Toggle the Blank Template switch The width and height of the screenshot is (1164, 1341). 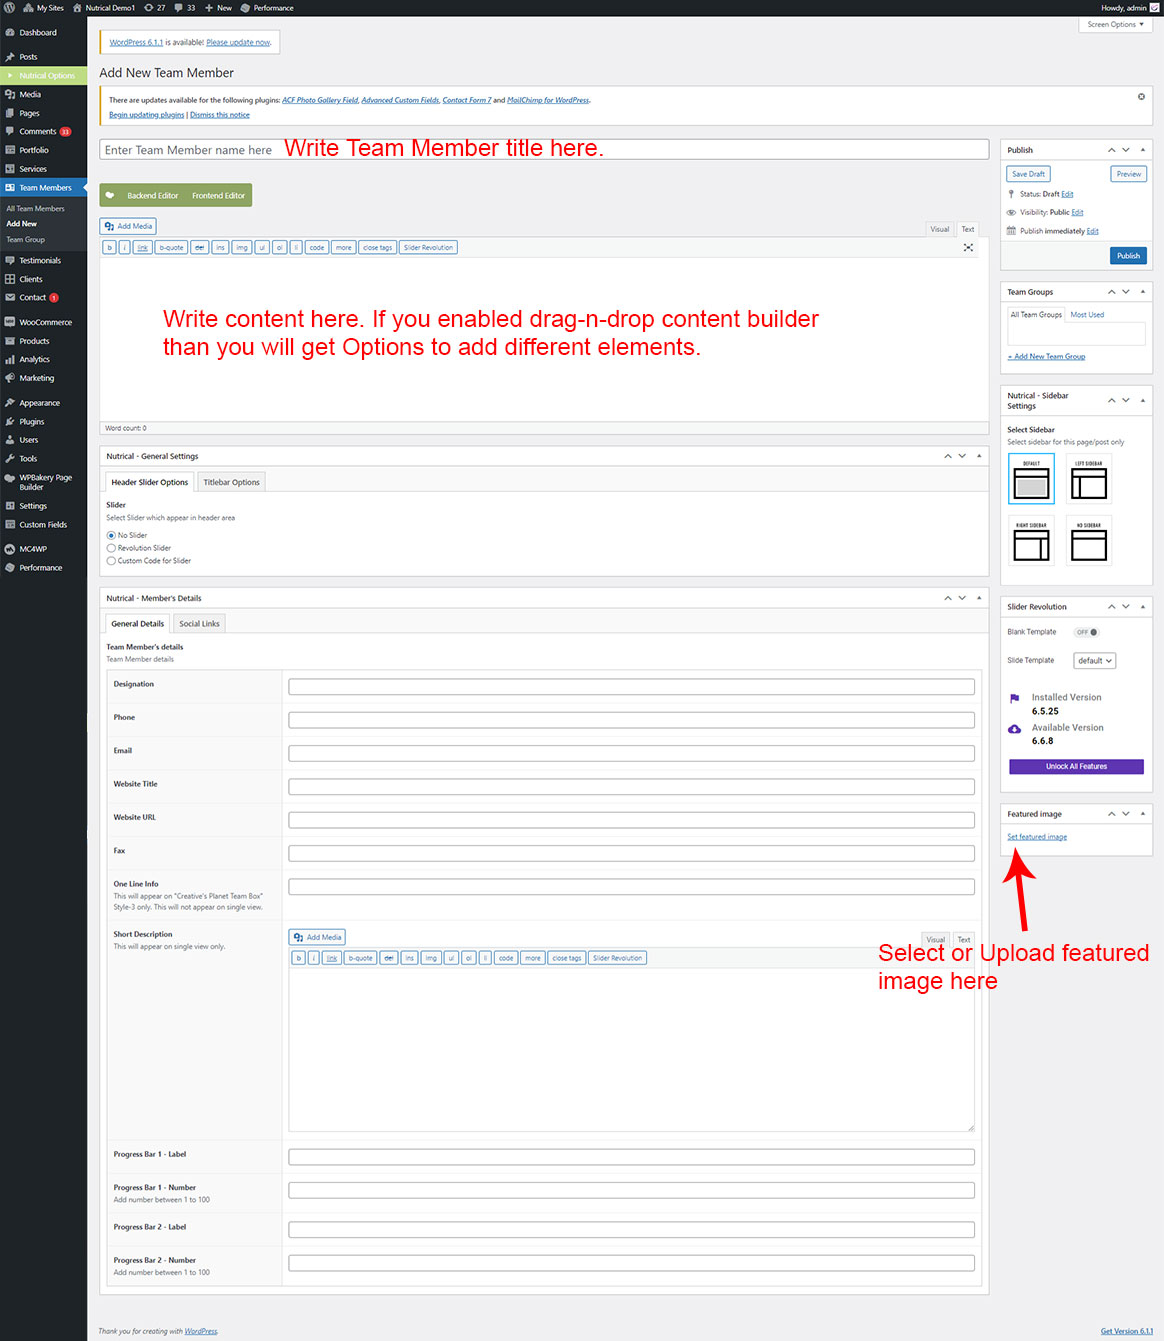[x=1086, y=632]
